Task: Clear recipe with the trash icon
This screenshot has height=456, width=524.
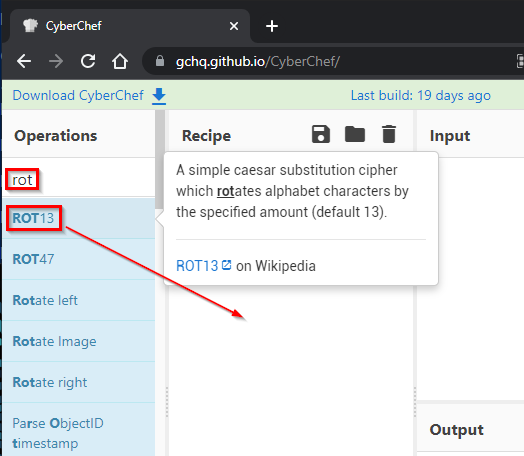Action: click(x=389, y=134)
